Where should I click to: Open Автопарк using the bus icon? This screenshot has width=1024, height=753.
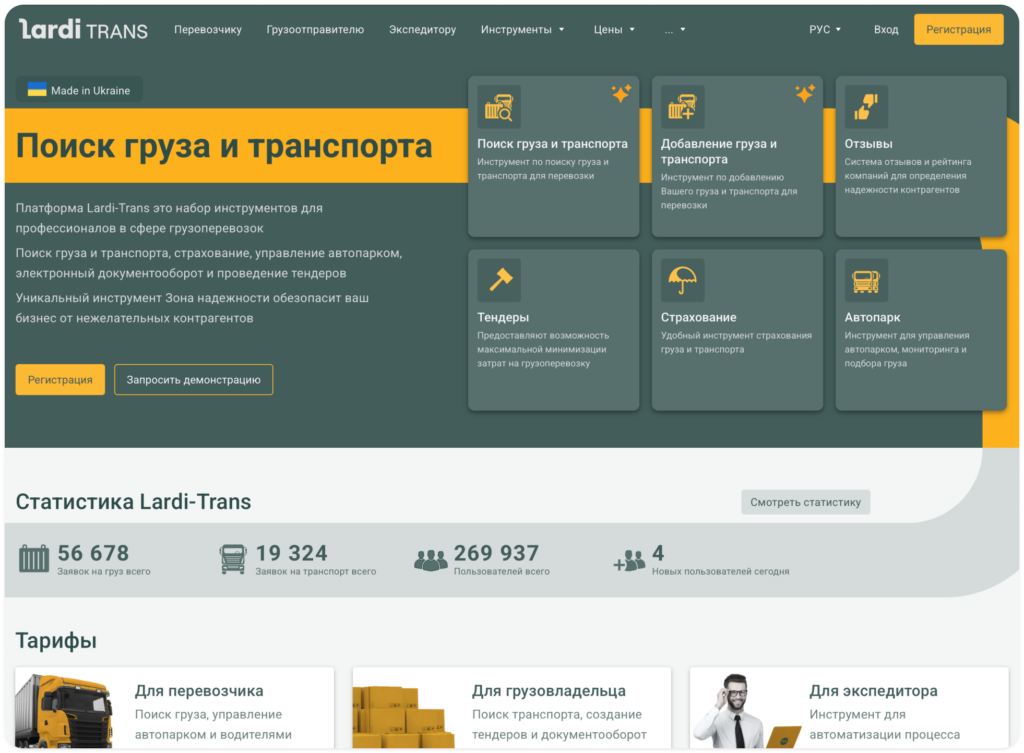pos(868,279)
